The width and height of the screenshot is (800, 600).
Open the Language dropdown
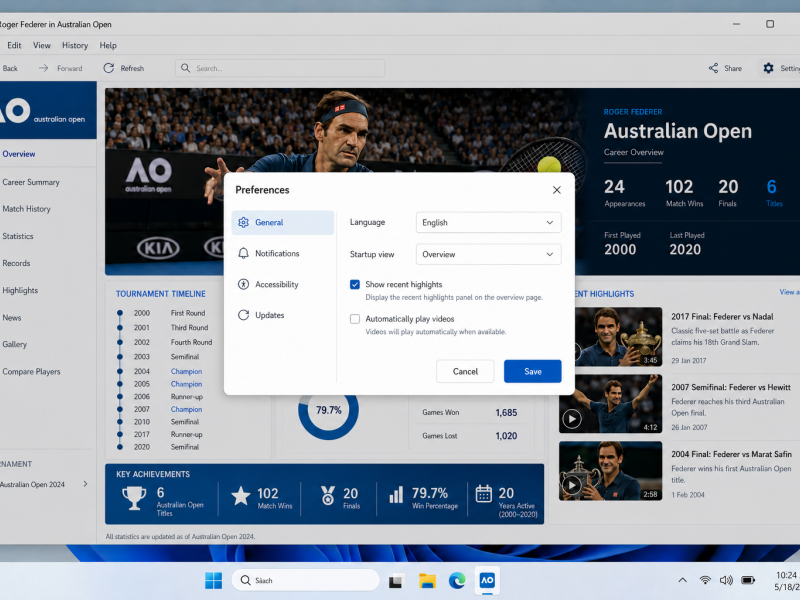488,222
